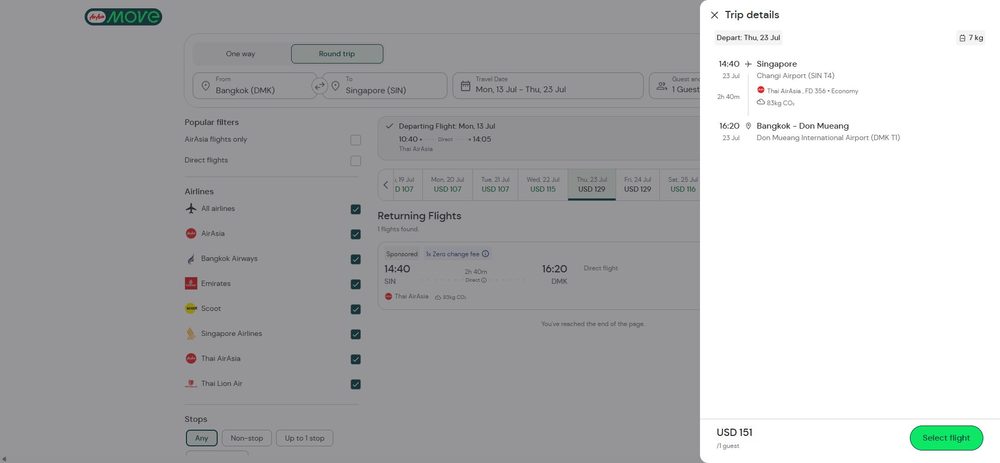The image size is (1000, 463).
Task: Choose Non-stop filter
Action: pyautogui.click(x=247, y=438)
